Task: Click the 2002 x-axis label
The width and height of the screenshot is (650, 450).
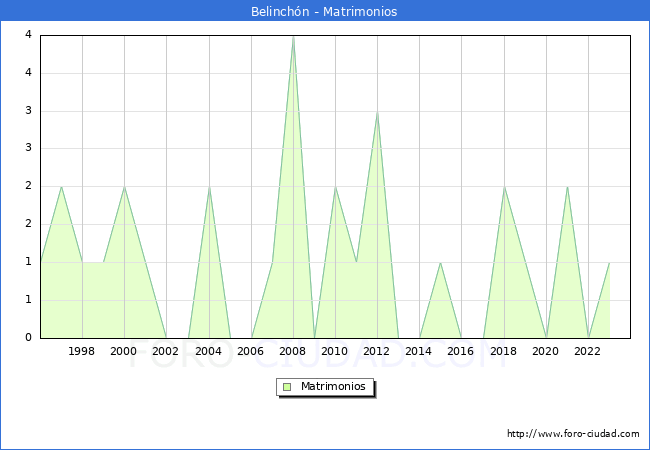Action: coord(166,351)
